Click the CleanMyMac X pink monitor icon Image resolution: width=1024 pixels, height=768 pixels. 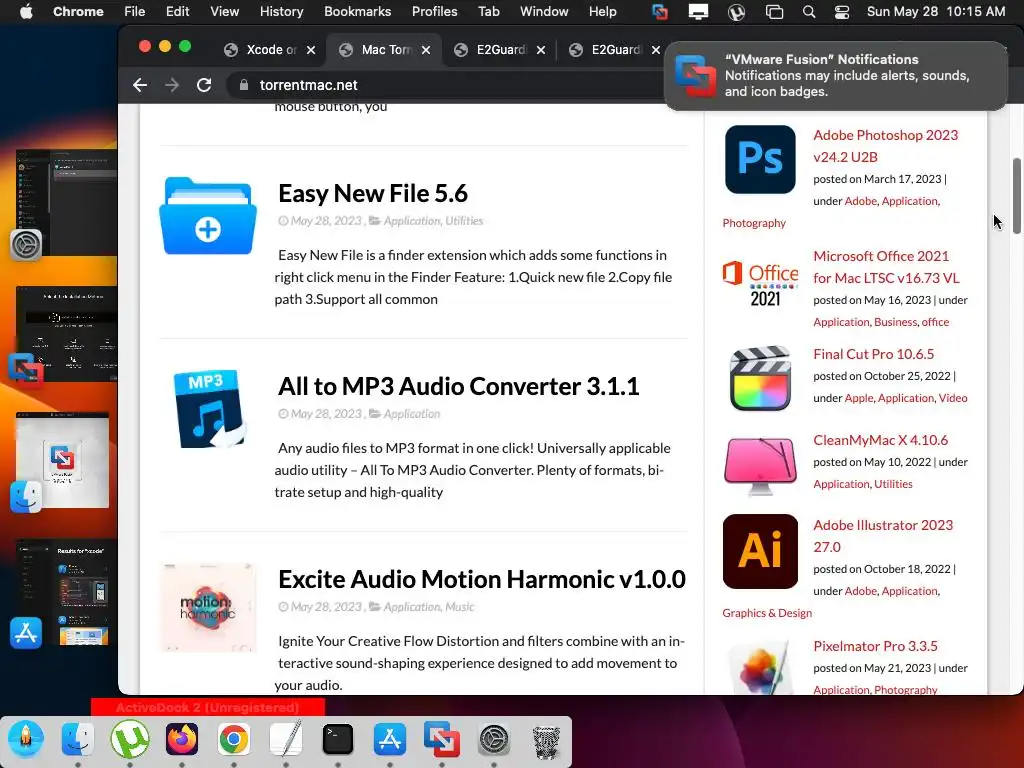[x=760, y=466]
